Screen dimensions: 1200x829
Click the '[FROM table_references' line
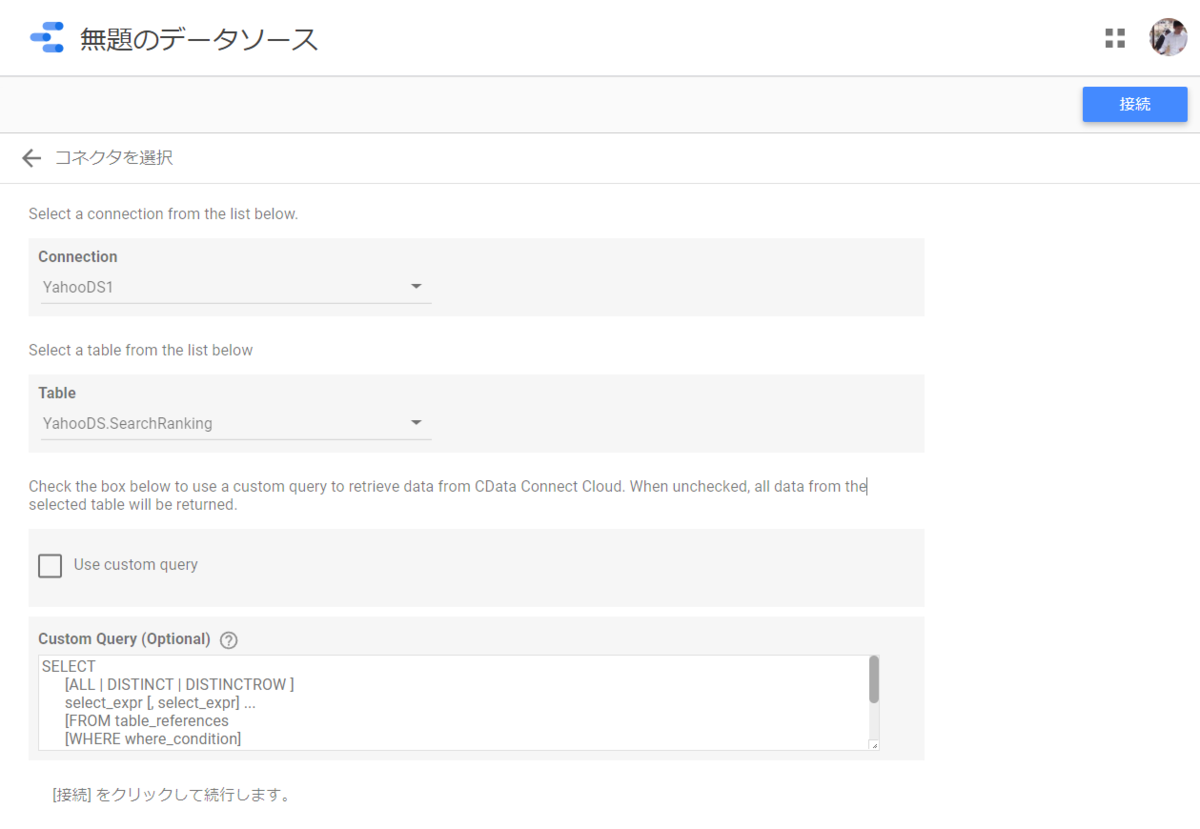tap(147, 721)
